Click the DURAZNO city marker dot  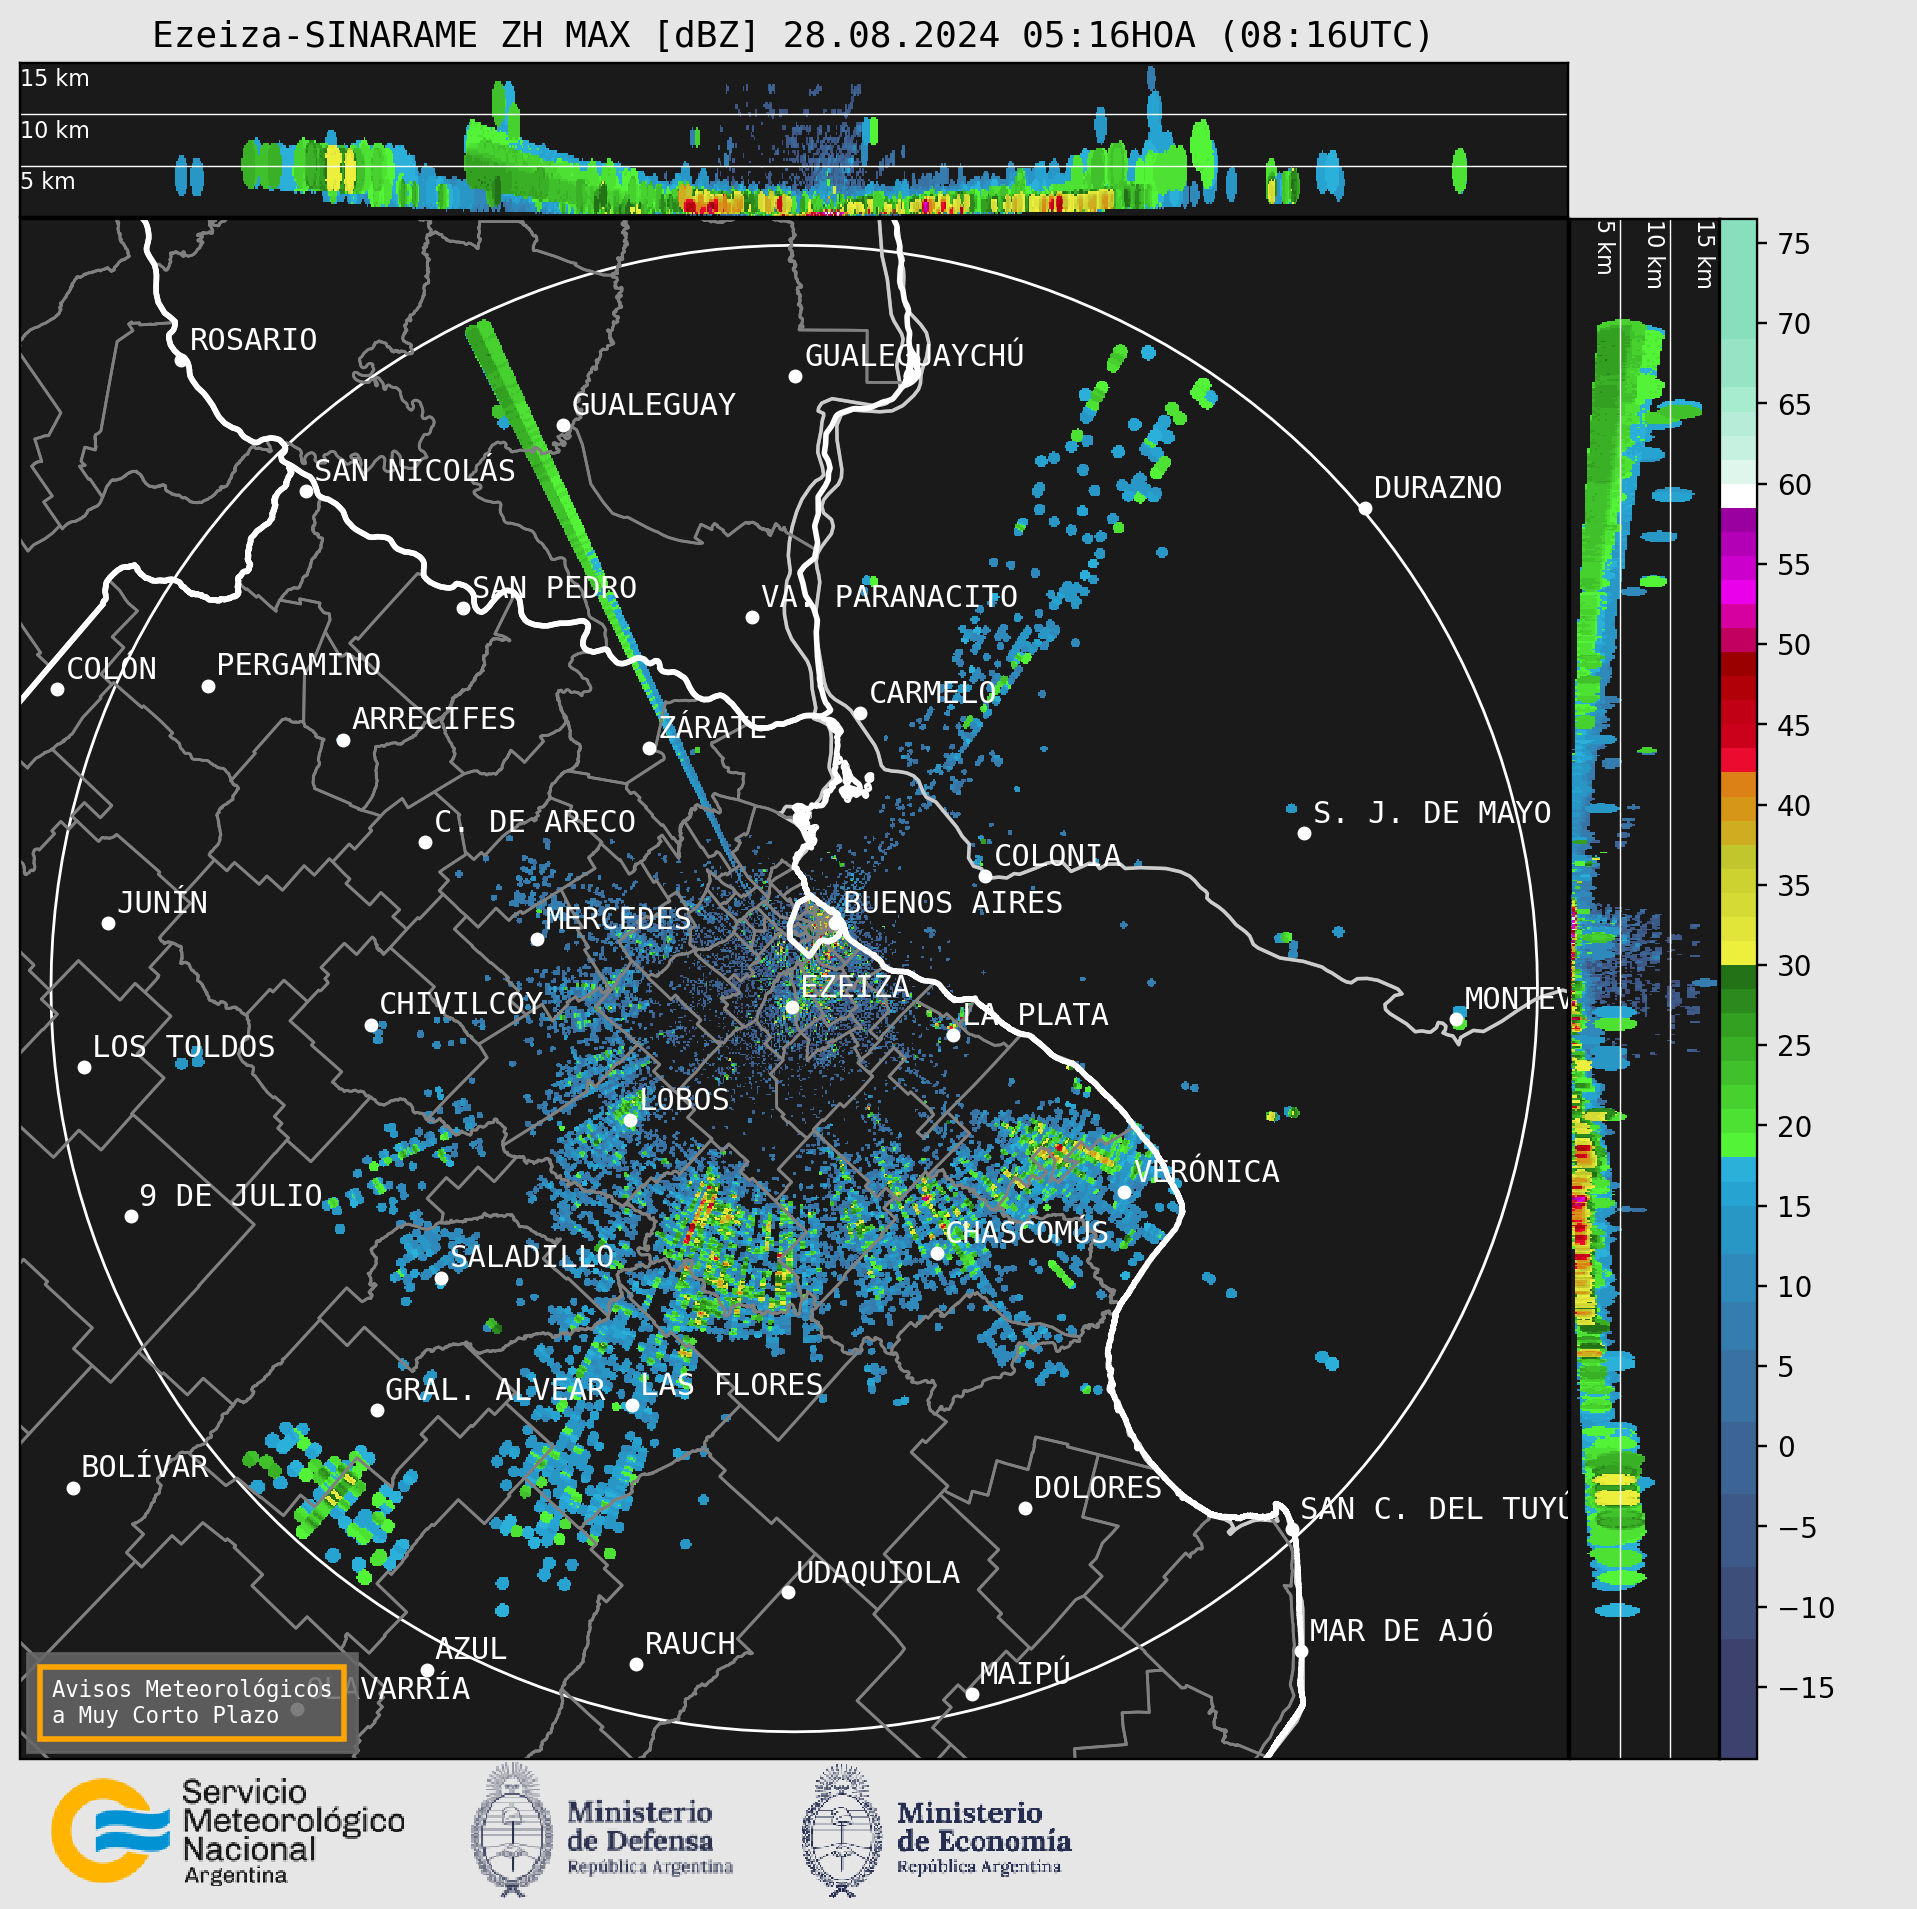[x=1365, y=508]
